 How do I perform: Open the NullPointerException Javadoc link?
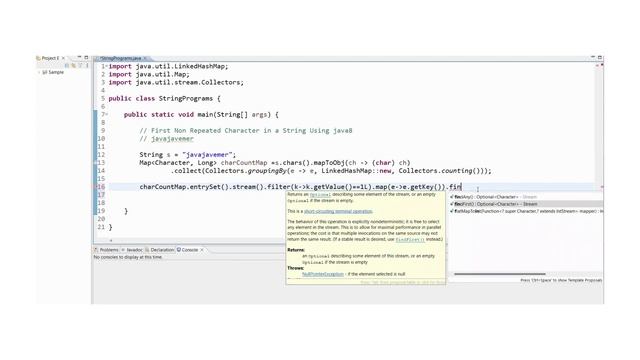[x=323, y=274]
